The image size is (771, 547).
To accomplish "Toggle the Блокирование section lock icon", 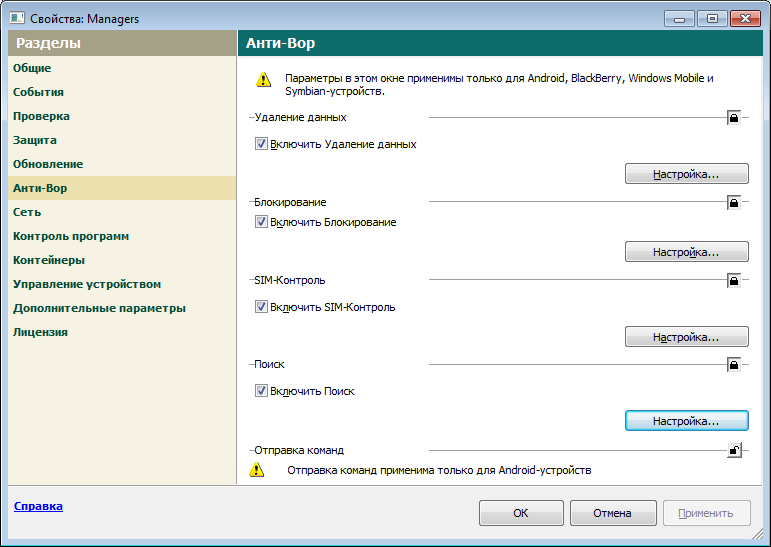I will point(734,203).
